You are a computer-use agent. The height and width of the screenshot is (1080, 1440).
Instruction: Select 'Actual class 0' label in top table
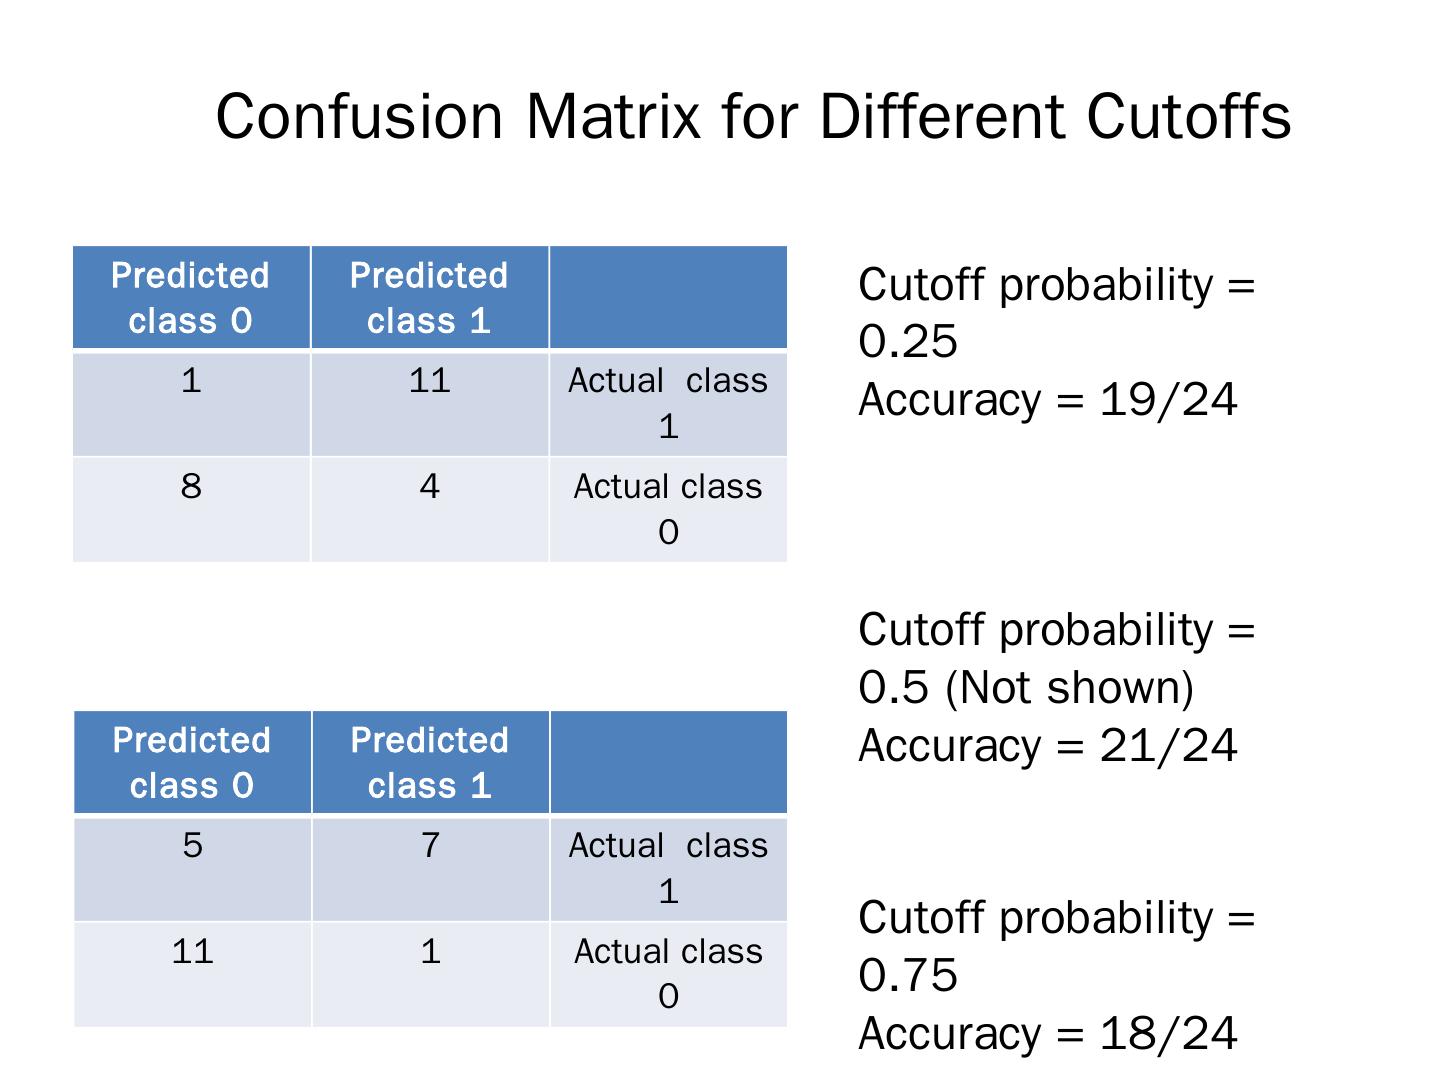(668, 509)
